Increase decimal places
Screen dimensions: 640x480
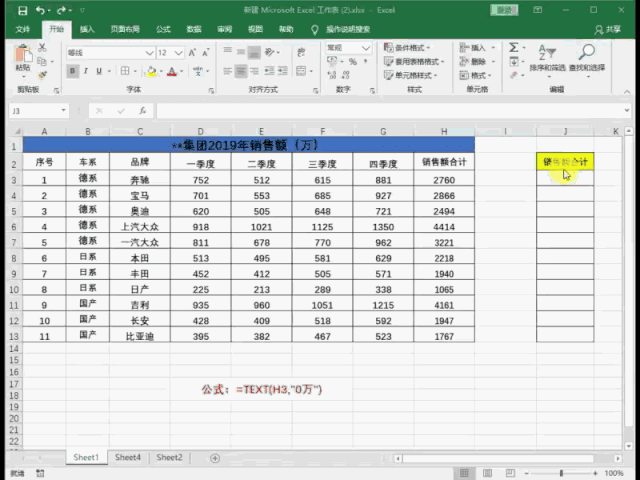[332, 75]
